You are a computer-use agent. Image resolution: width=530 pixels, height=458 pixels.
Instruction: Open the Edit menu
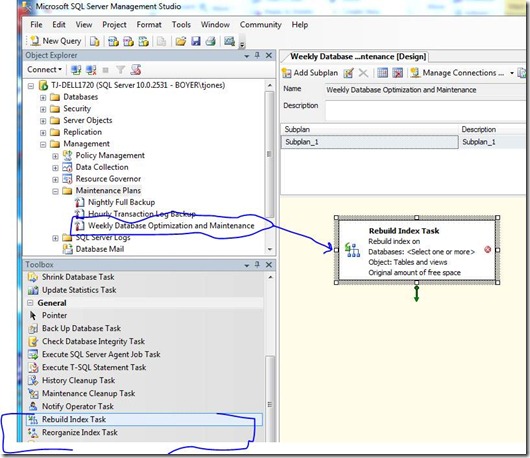tap(58, 25)
